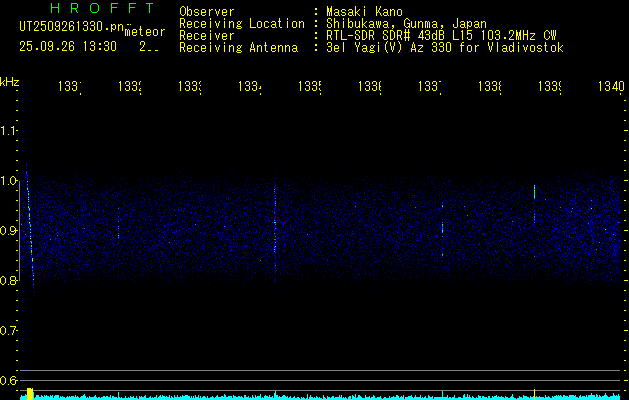Click the Receiving Antenna field label
Screen dimensions: 629x400
238,48
